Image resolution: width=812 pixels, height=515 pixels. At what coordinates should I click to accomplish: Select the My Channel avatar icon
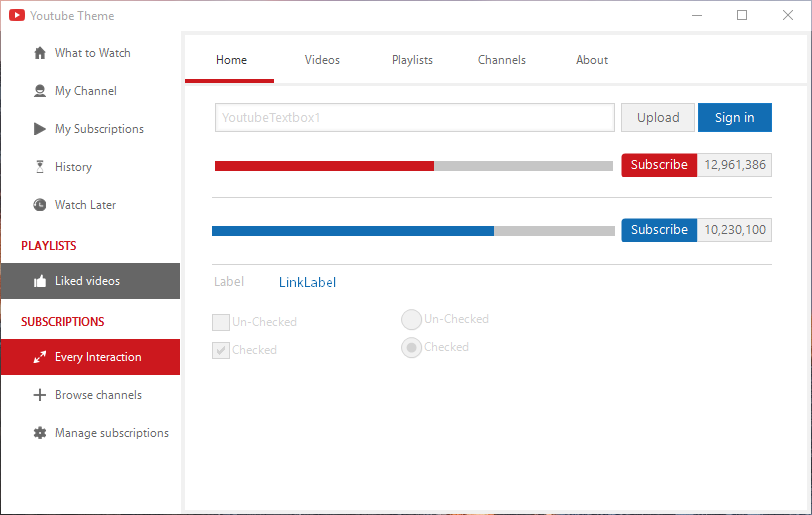(40, 91)
